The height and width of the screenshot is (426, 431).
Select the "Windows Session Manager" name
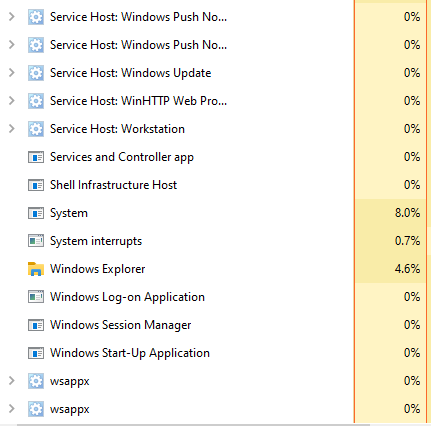coord(121,325)
